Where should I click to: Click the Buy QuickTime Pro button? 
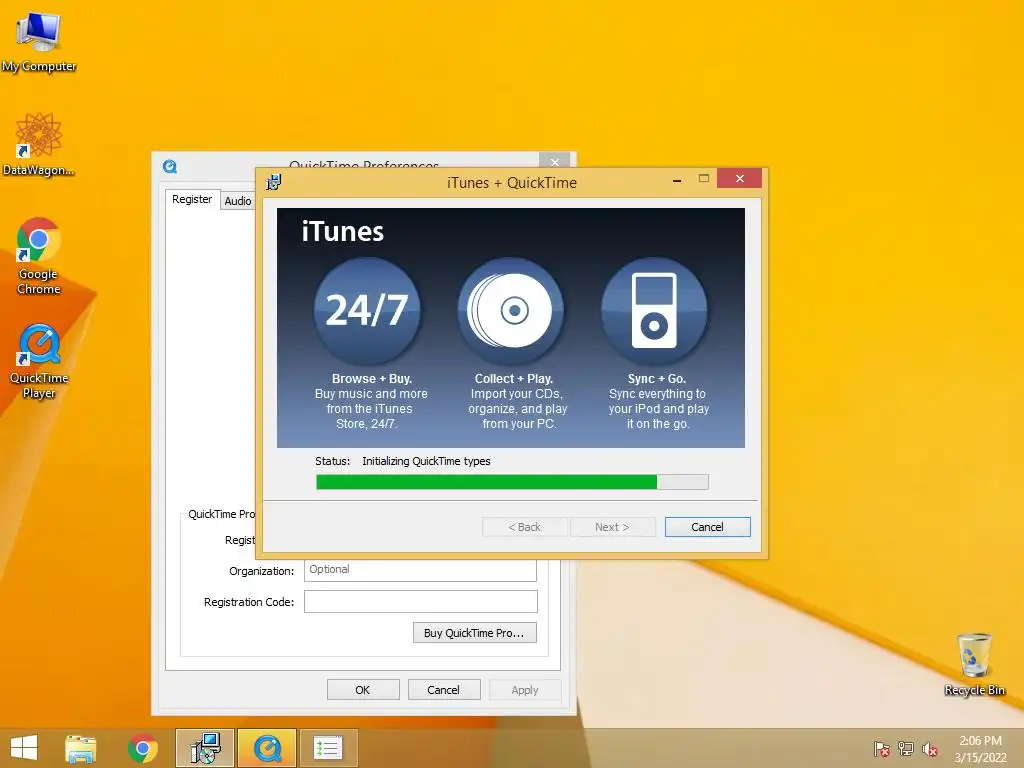coord(475,633)
